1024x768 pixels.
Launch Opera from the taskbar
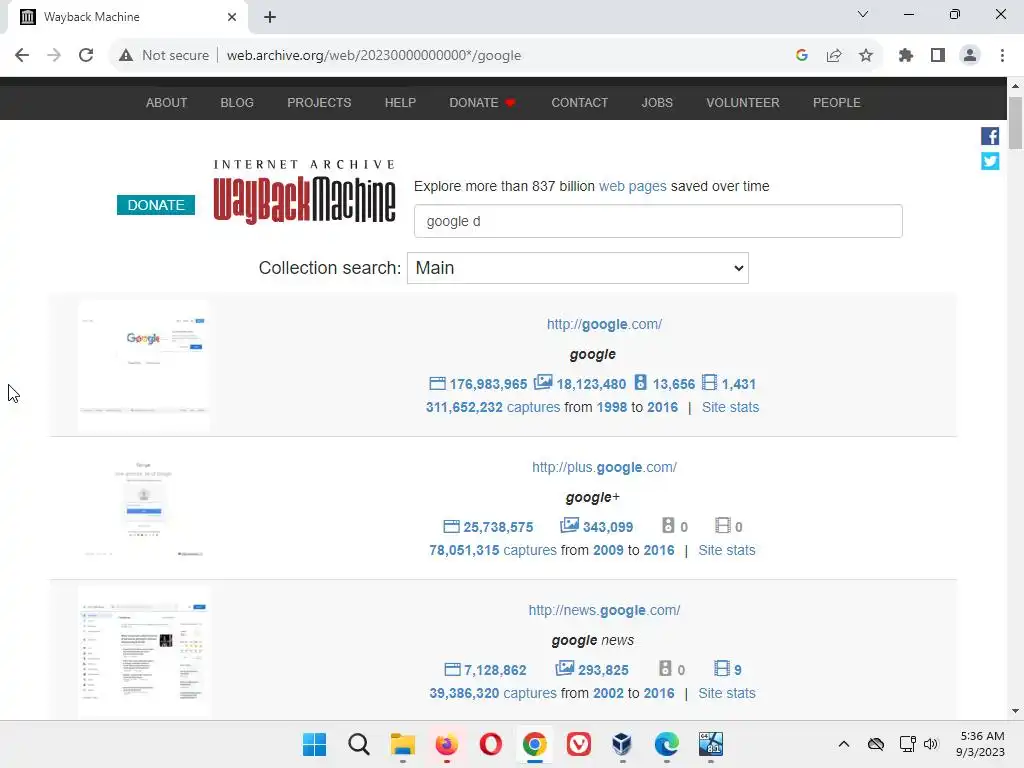pos(490,744)
